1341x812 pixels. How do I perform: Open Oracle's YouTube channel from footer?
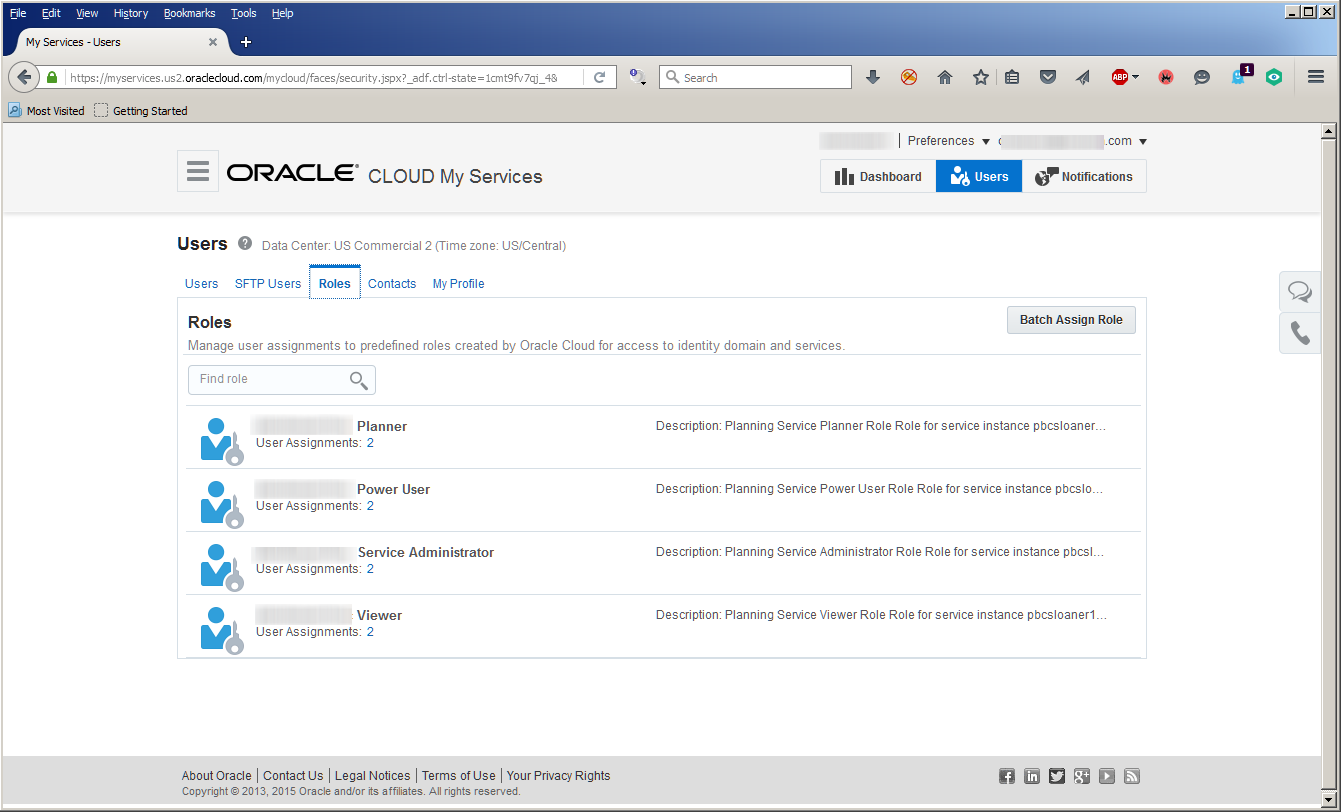(1107, 776)
